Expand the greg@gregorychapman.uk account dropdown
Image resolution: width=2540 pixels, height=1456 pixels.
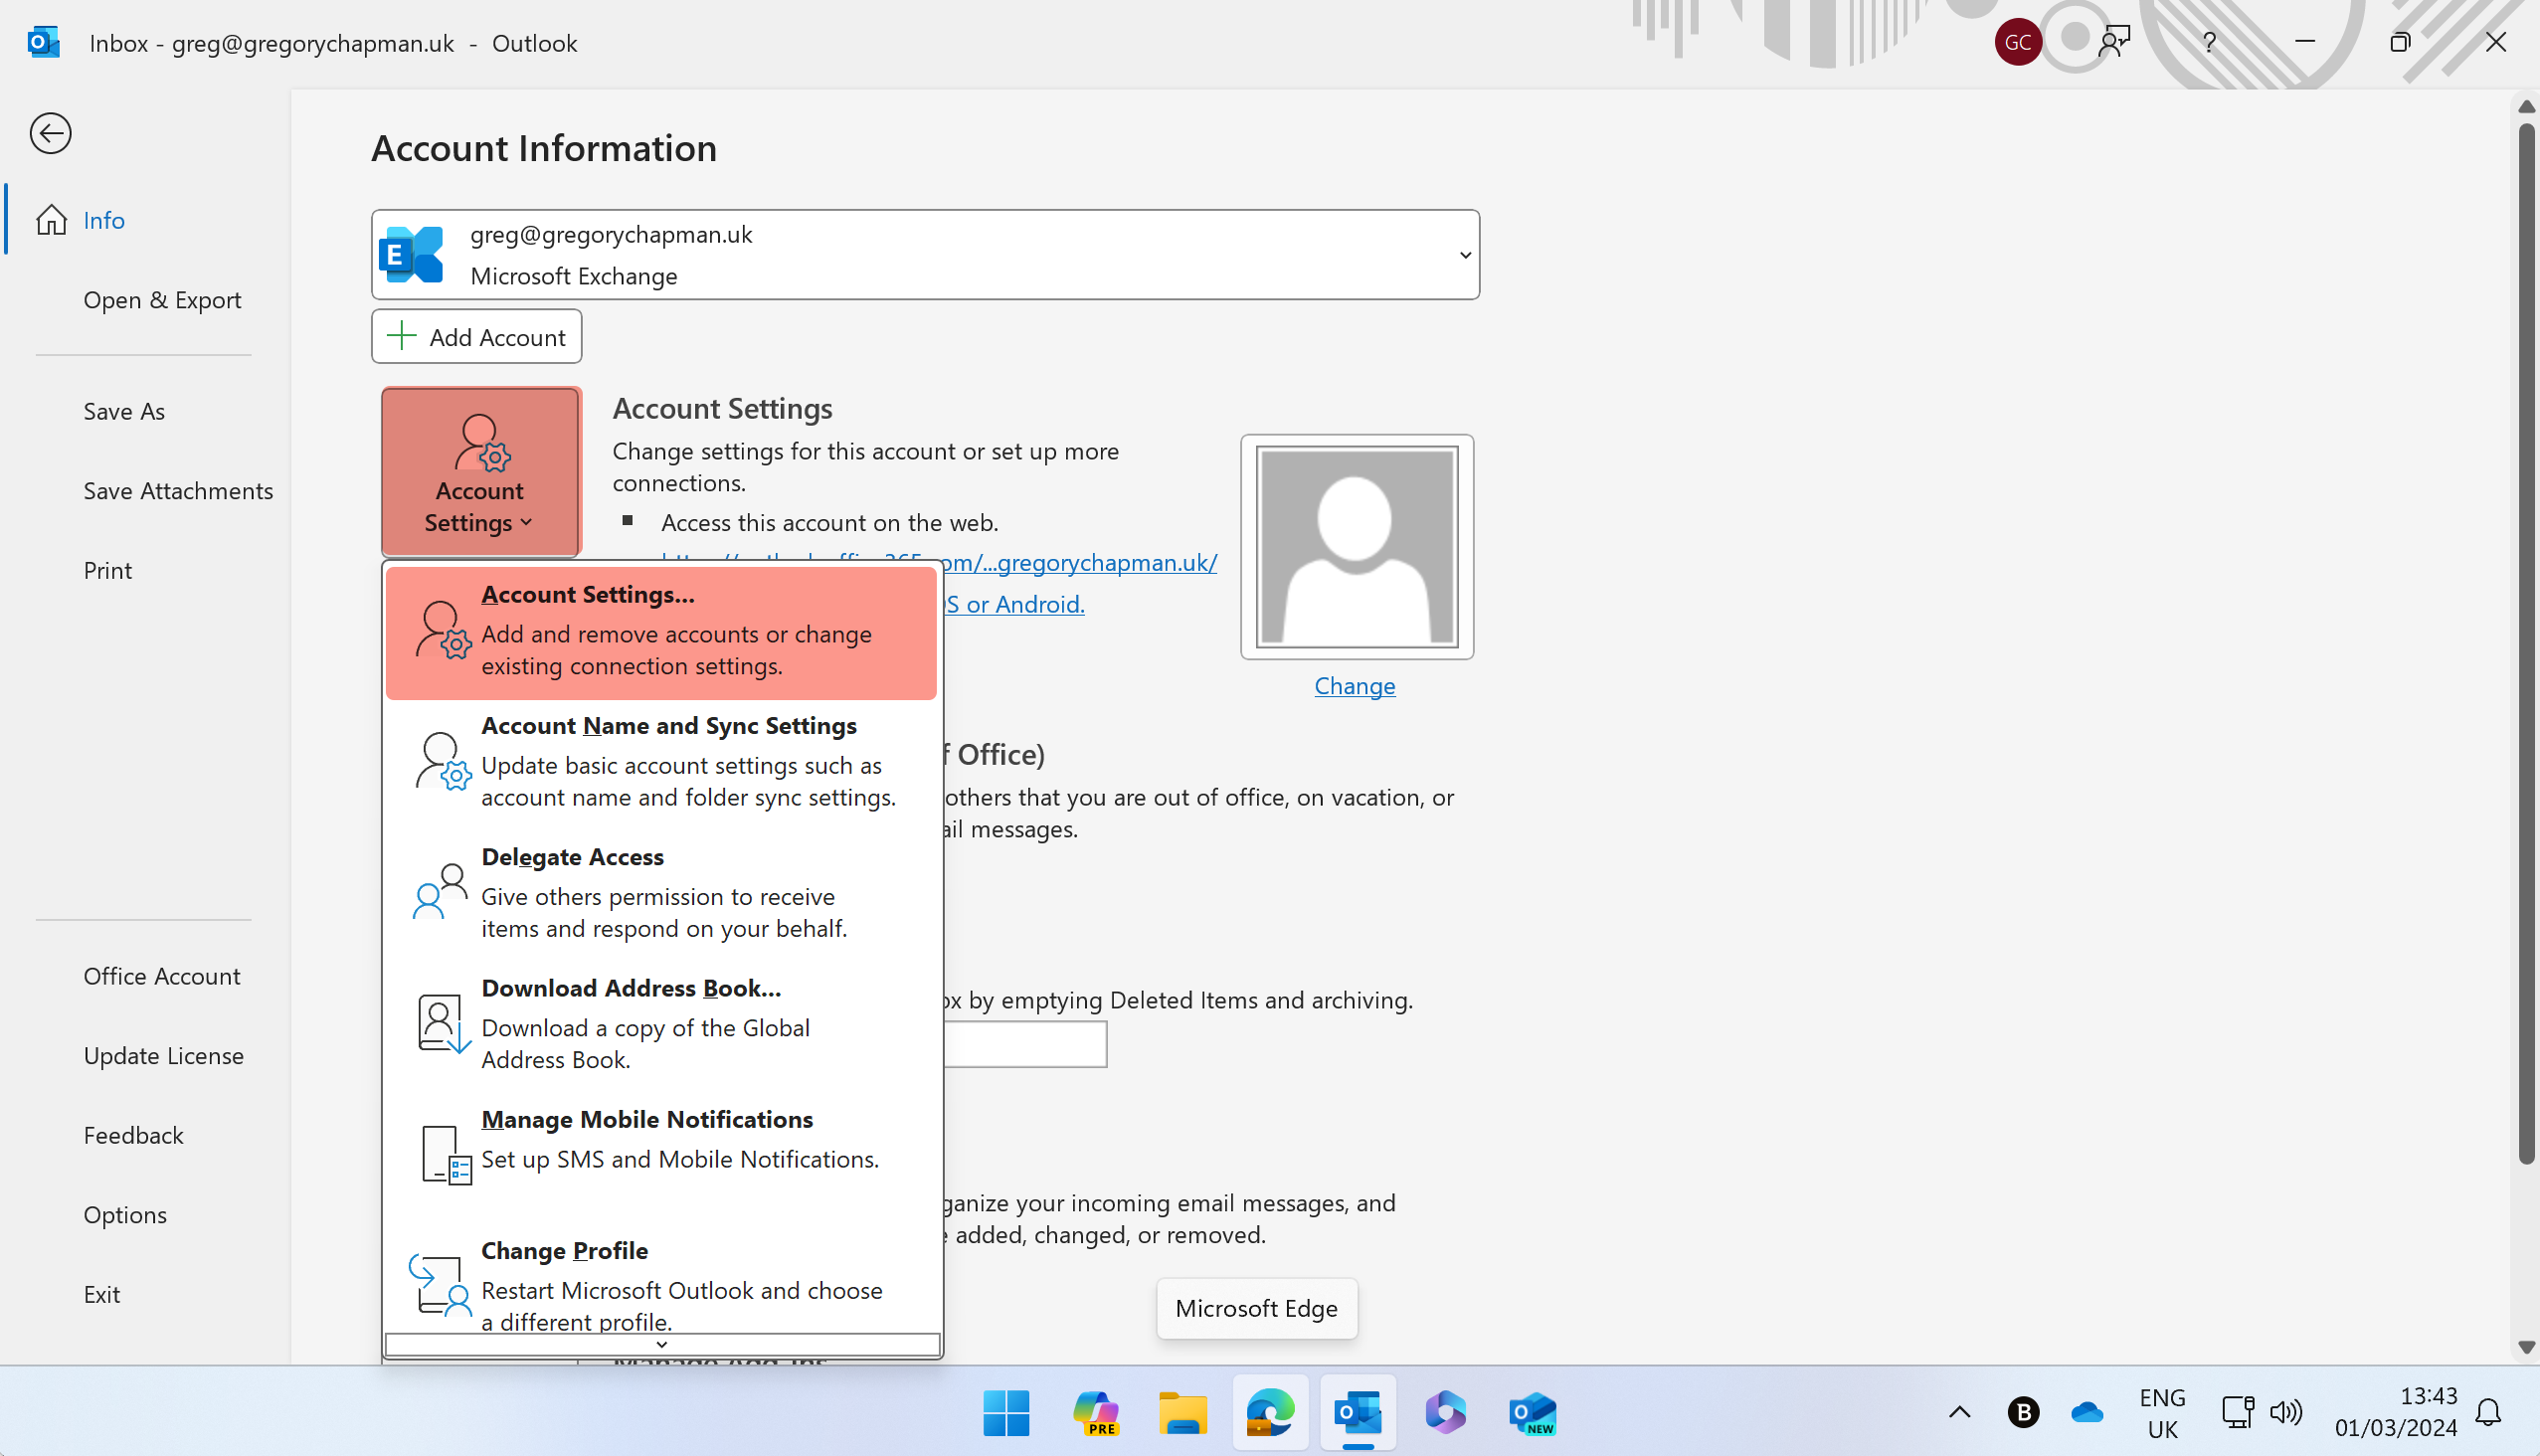click(x=1465, y=255)
